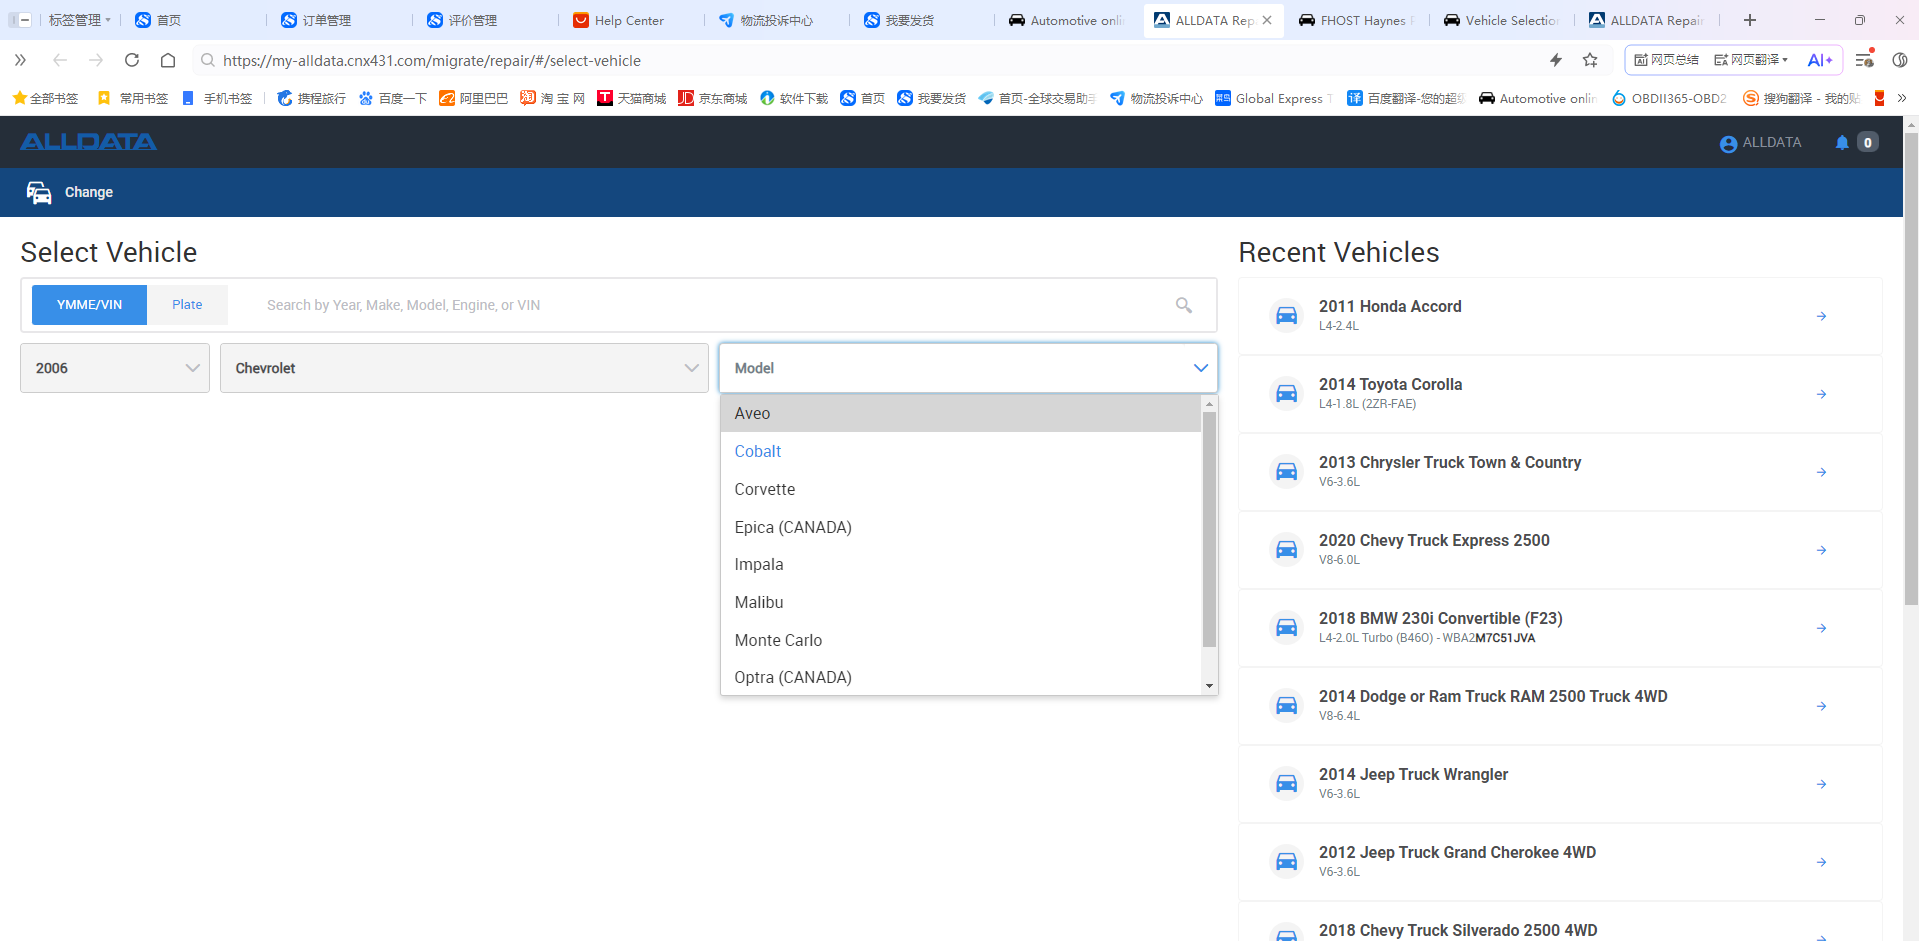Click arrow on 2013 Chrysler Town & Country card
The width and height of the screenshot is (1919, 941).
1822,472
